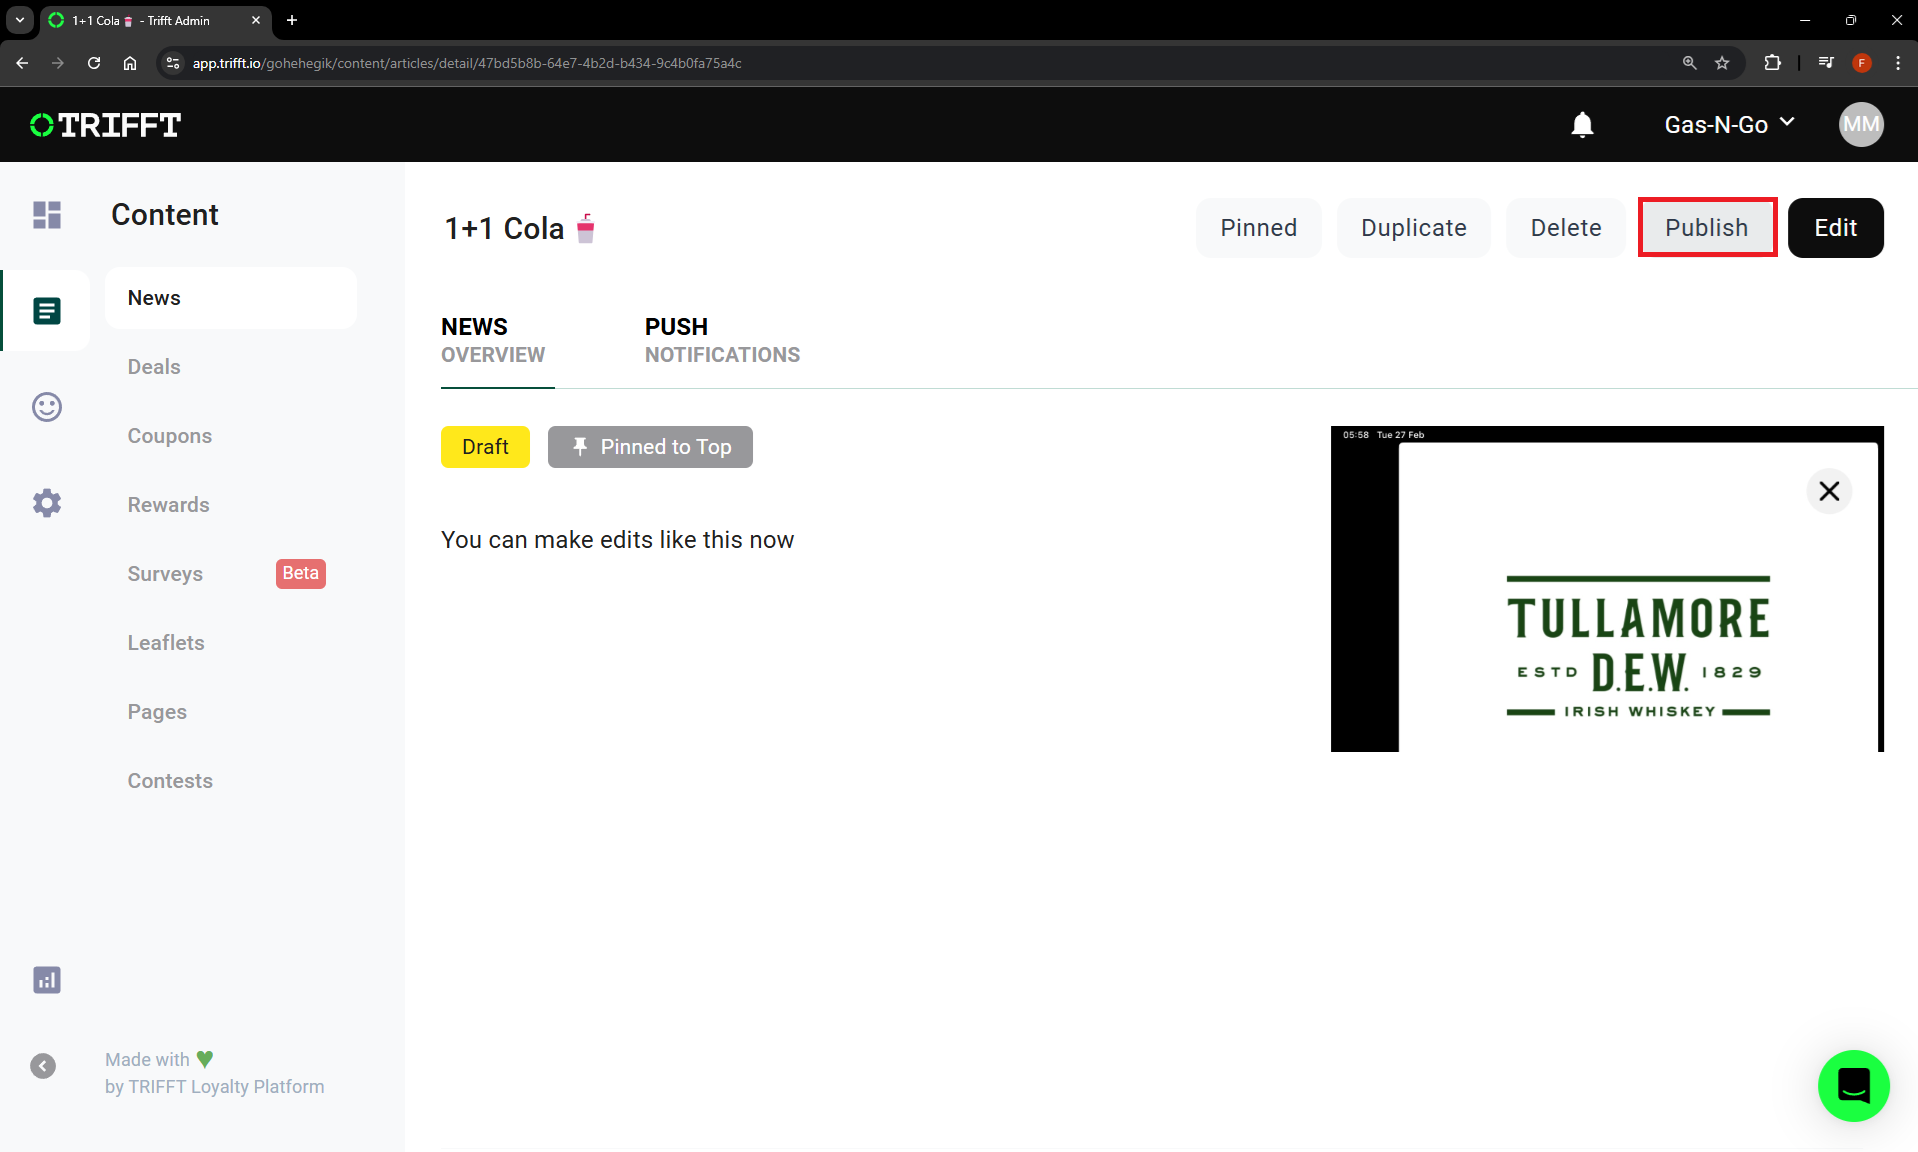The image size is (1918, 1152).
Task: Click the Beta badge next to Surveys
Action: 300,574
